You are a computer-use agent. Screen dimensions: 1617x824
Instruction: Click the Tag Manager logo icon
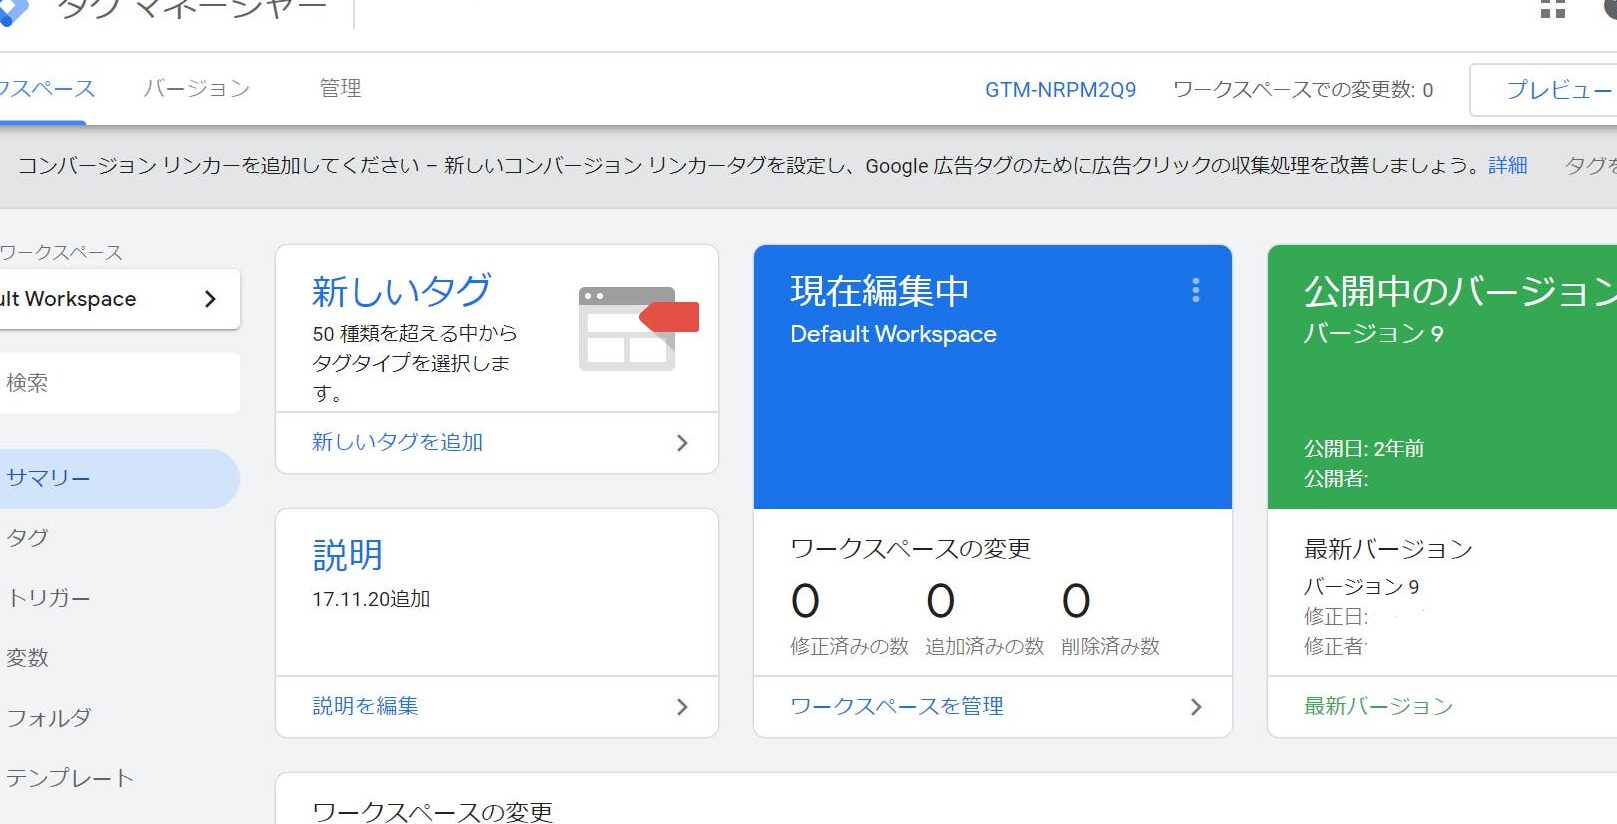[x=12, y=12]
